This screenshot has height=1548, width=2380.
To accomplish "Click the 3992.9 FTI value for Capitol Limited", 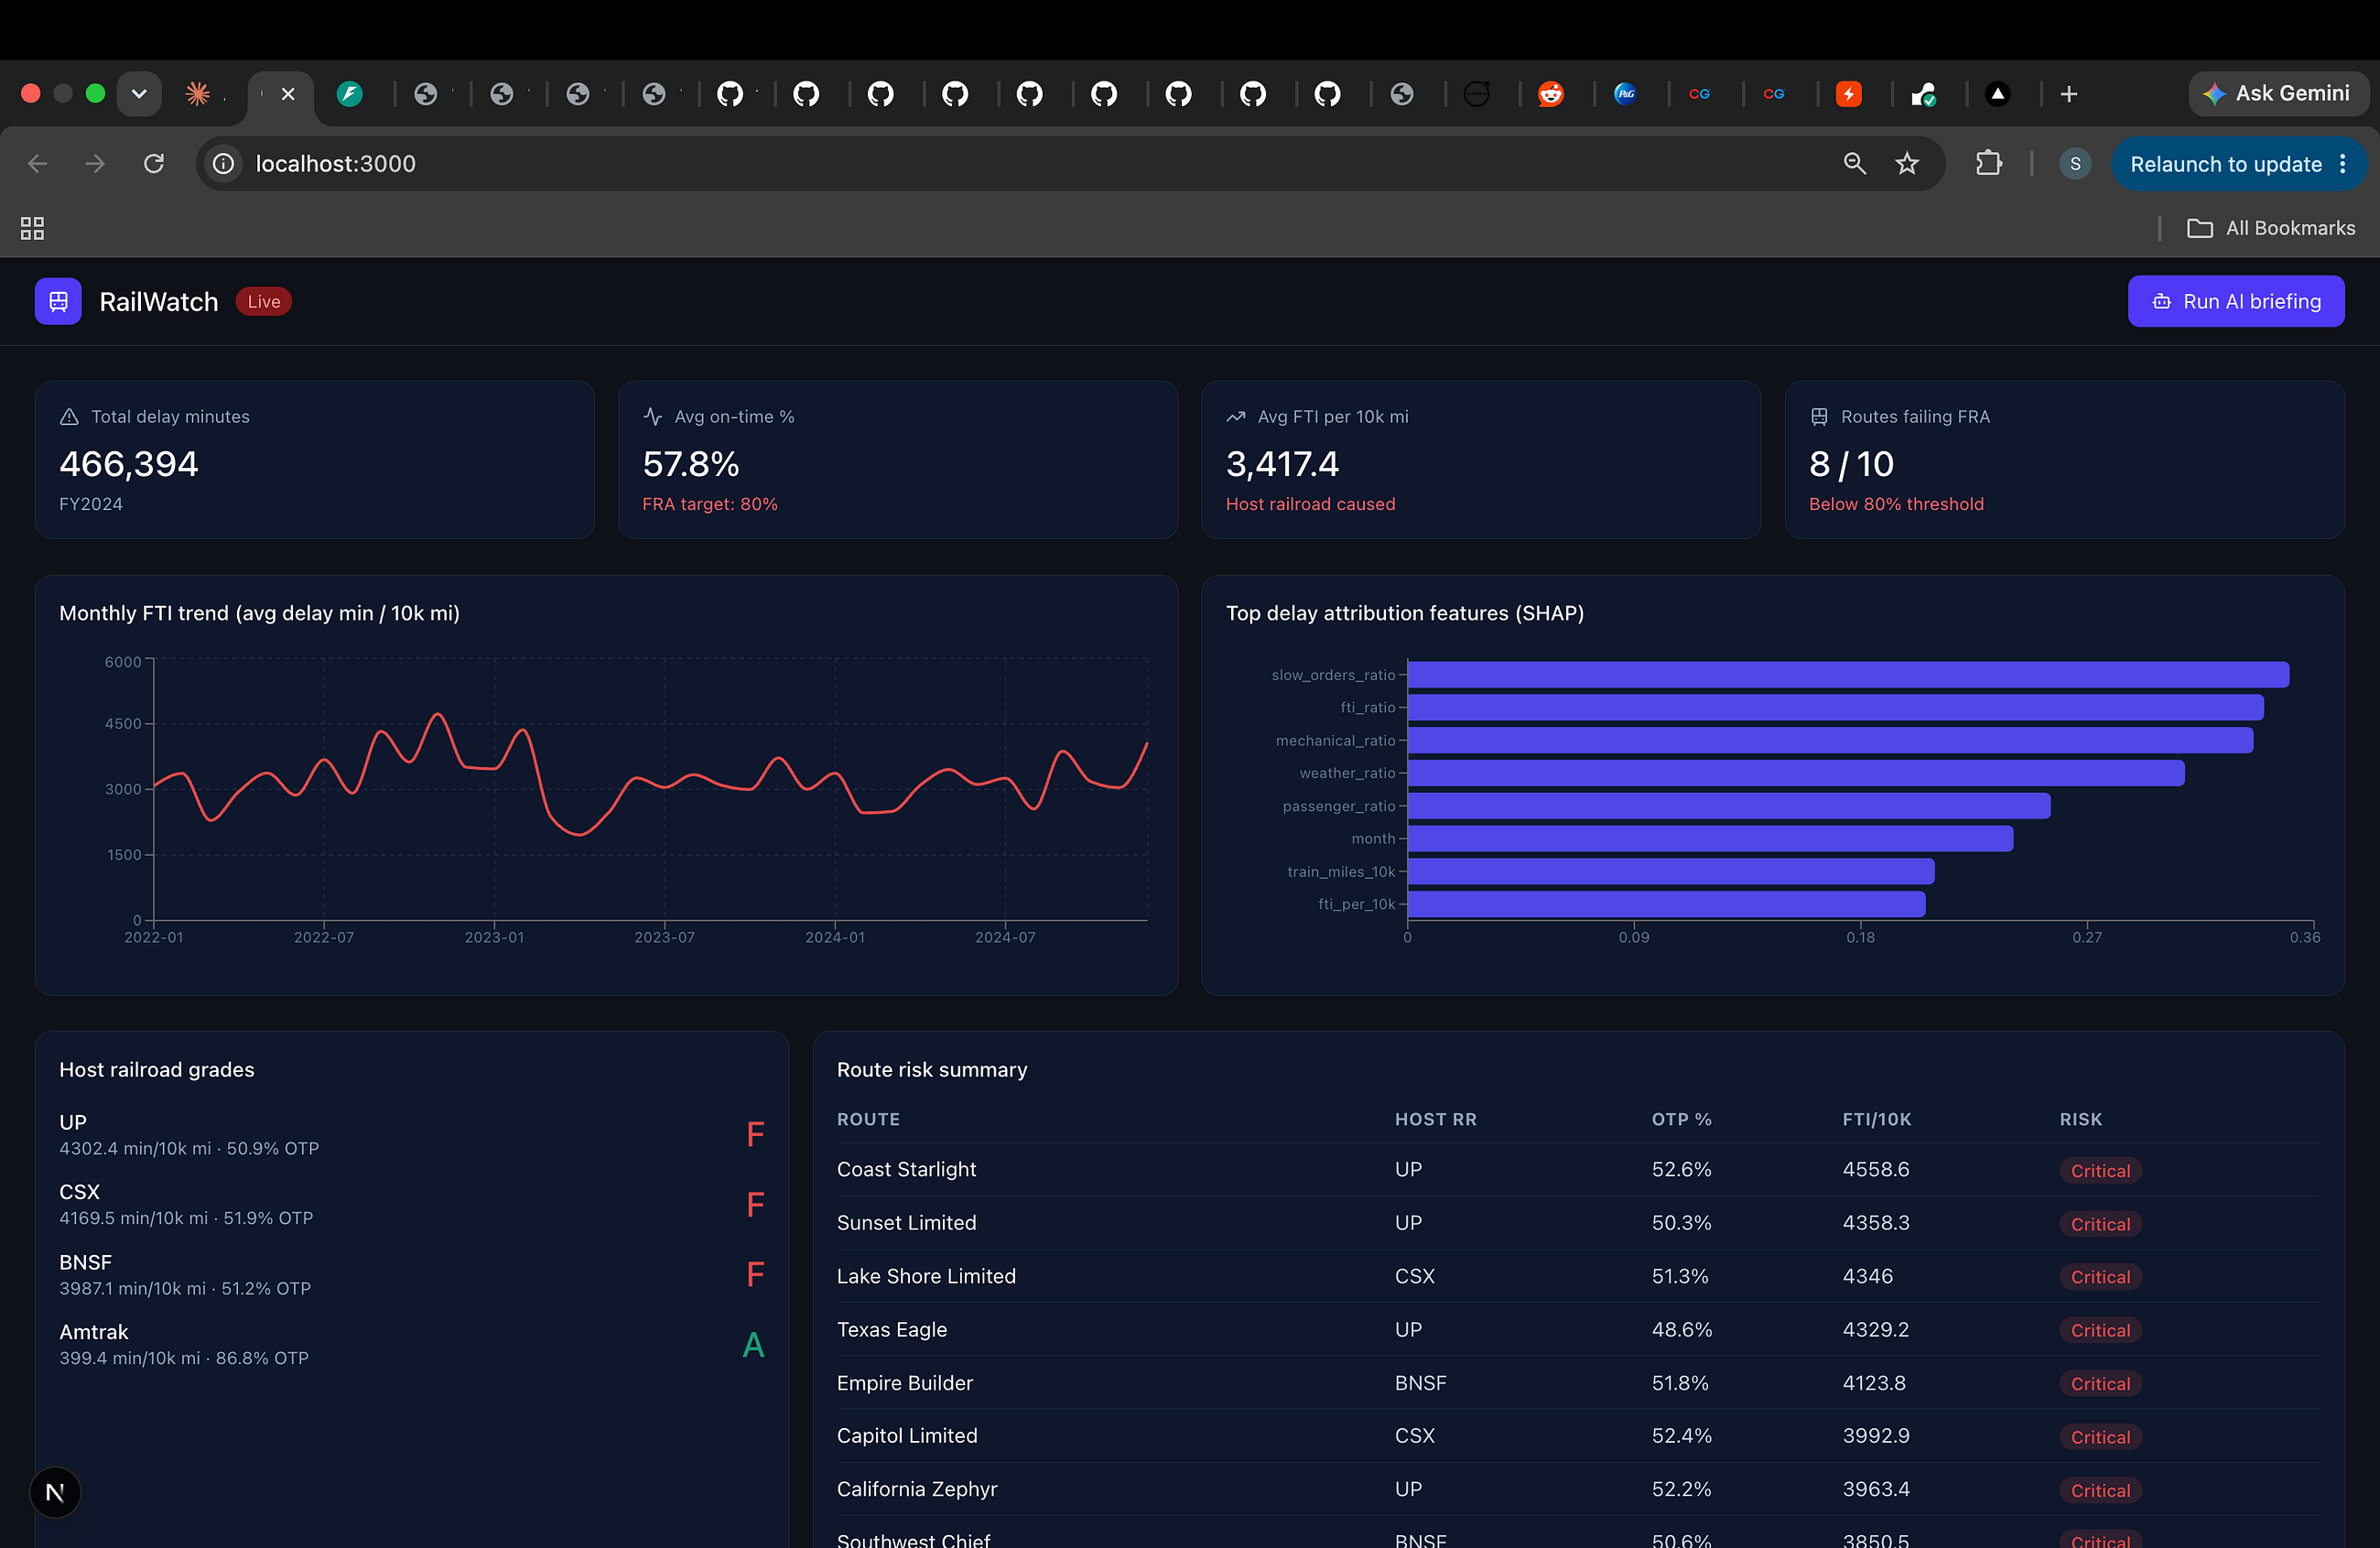I will (1876, 1436).
